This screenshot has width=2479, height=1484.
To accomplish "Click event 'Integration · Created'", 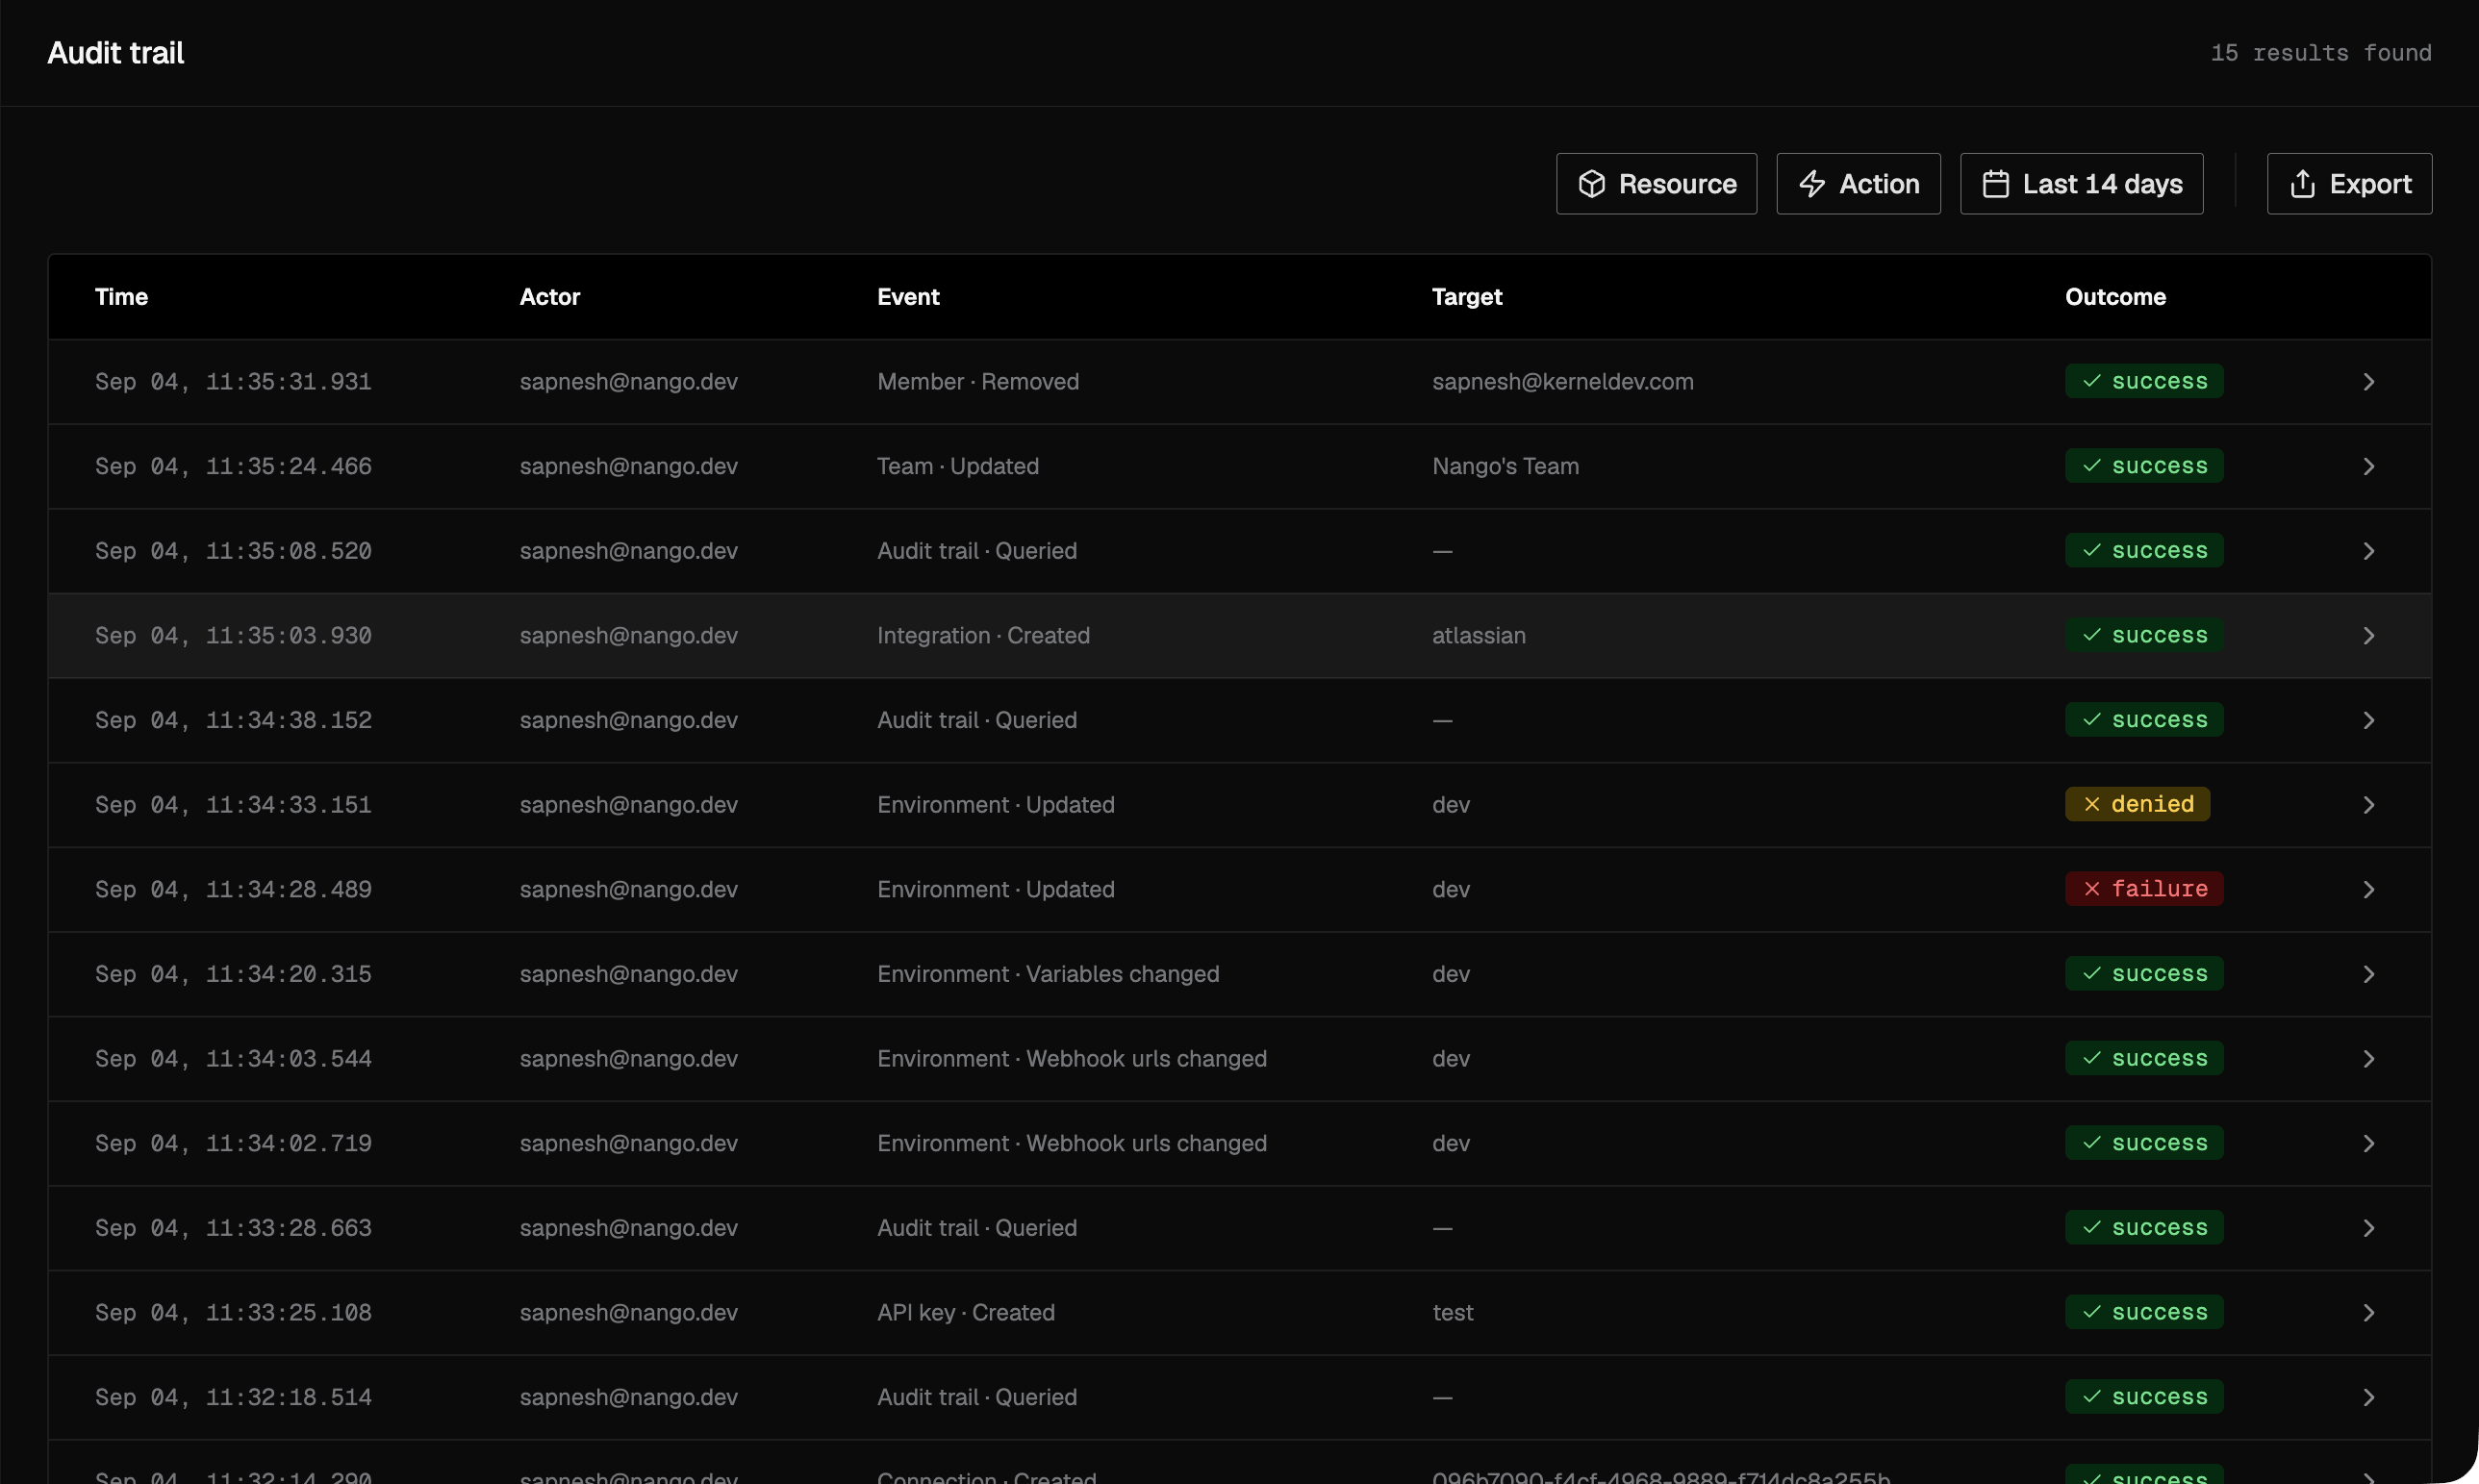I will (983, 636).
